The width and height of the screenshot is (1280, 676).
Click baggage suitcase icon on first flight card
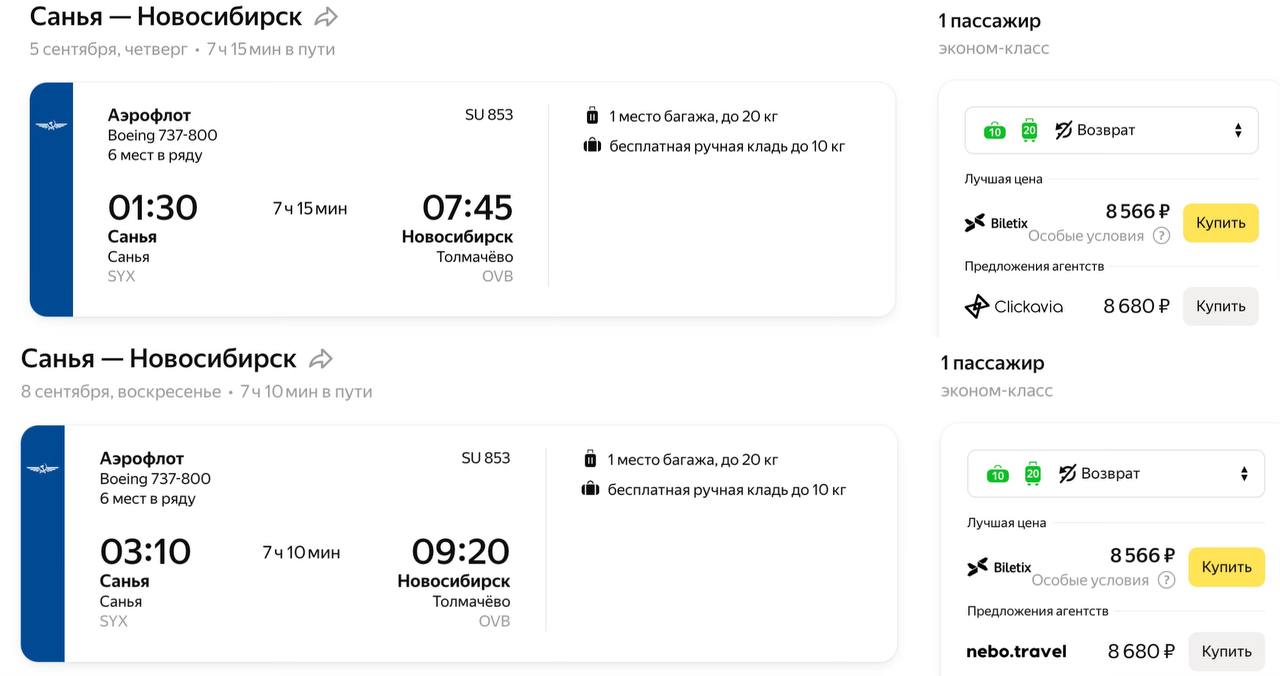pos(591,116)
